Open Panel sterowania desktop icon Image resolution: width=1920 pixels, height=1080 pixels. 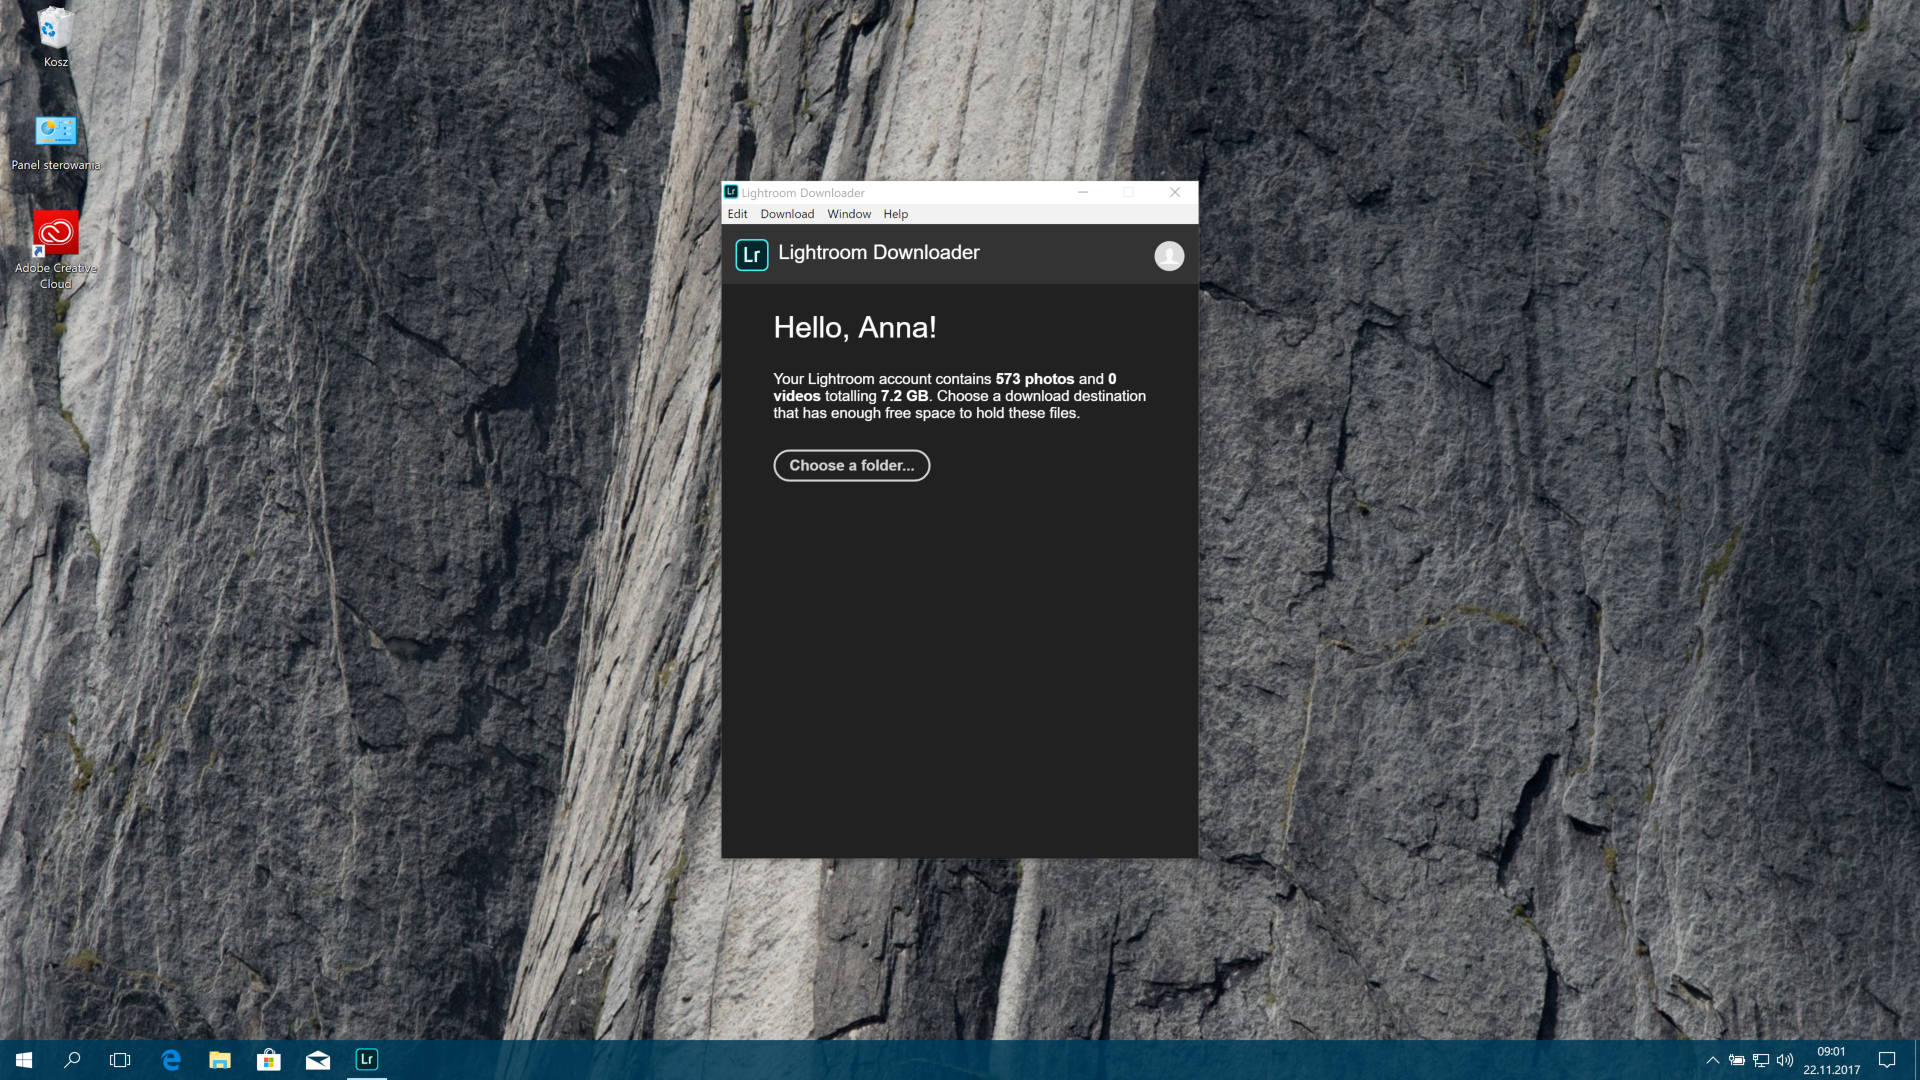pos(56,142)
